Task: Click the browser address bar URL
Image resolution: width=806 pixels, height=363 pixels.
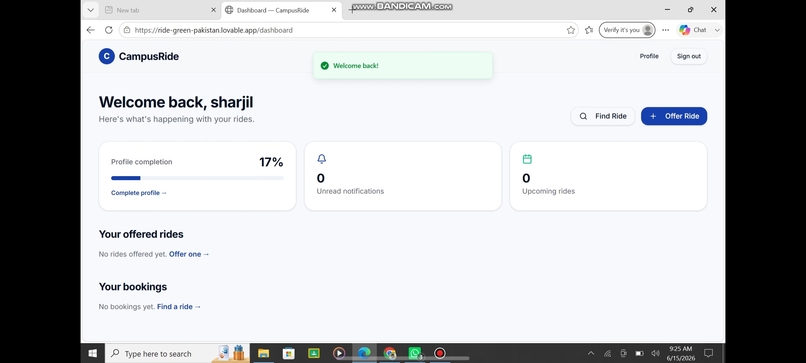Action: click(x=213, y=30)
